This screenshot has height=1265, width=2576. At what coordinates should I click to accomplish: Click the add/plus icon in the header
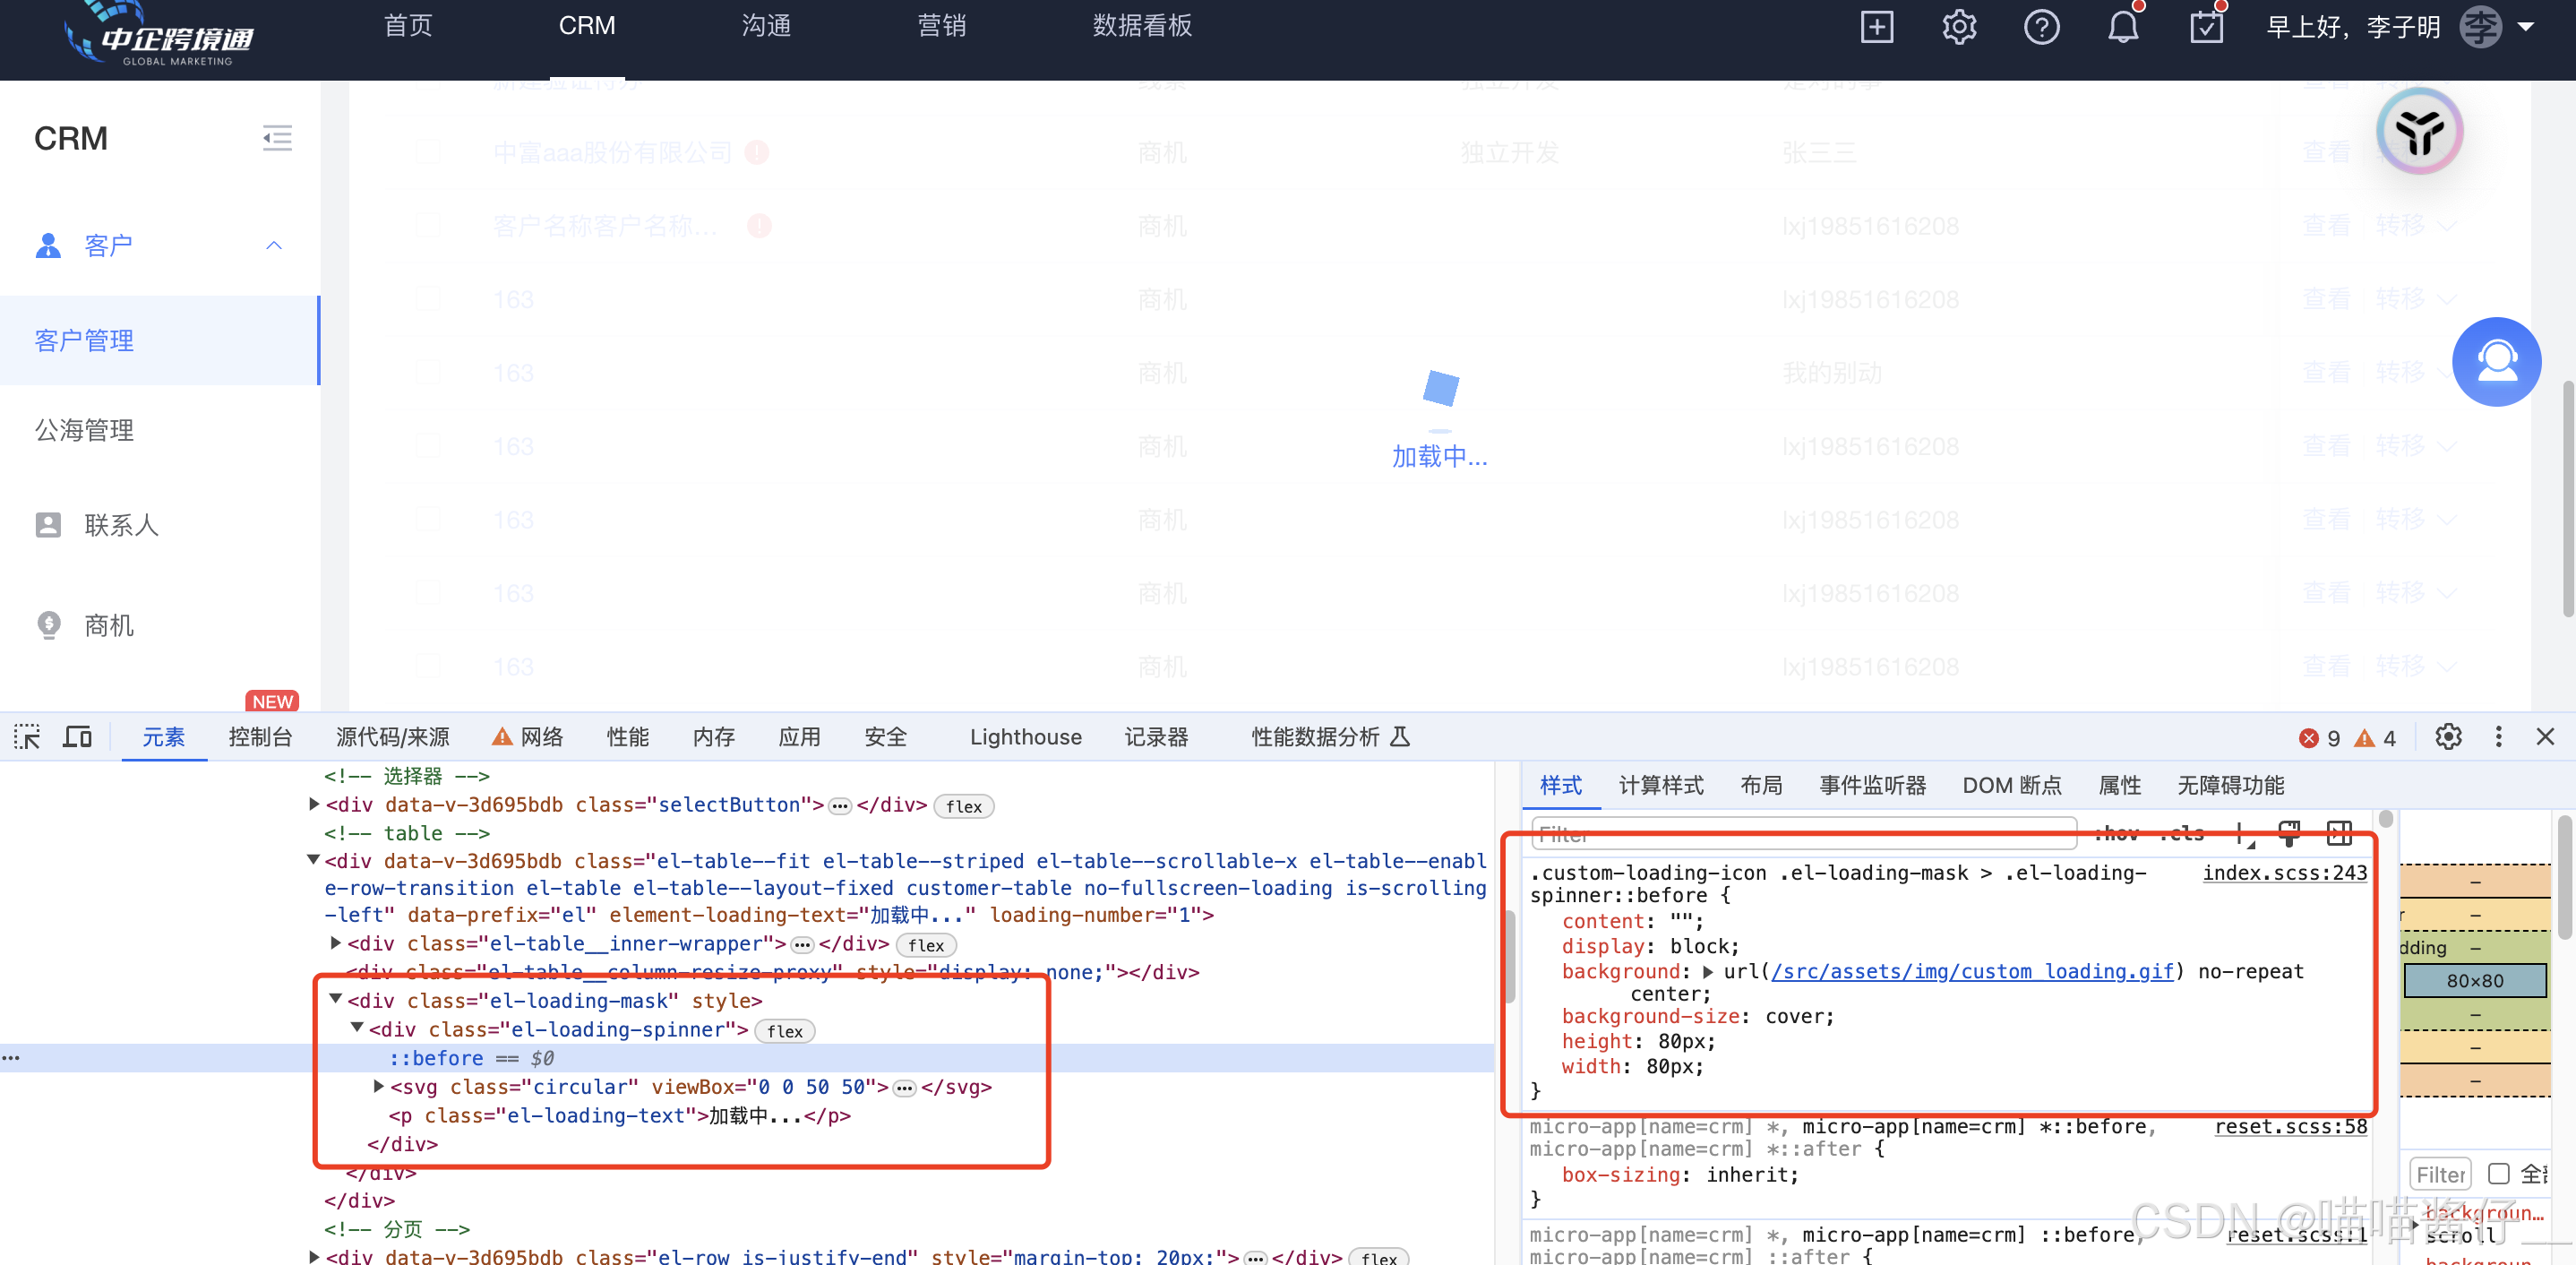[1877, 27]
